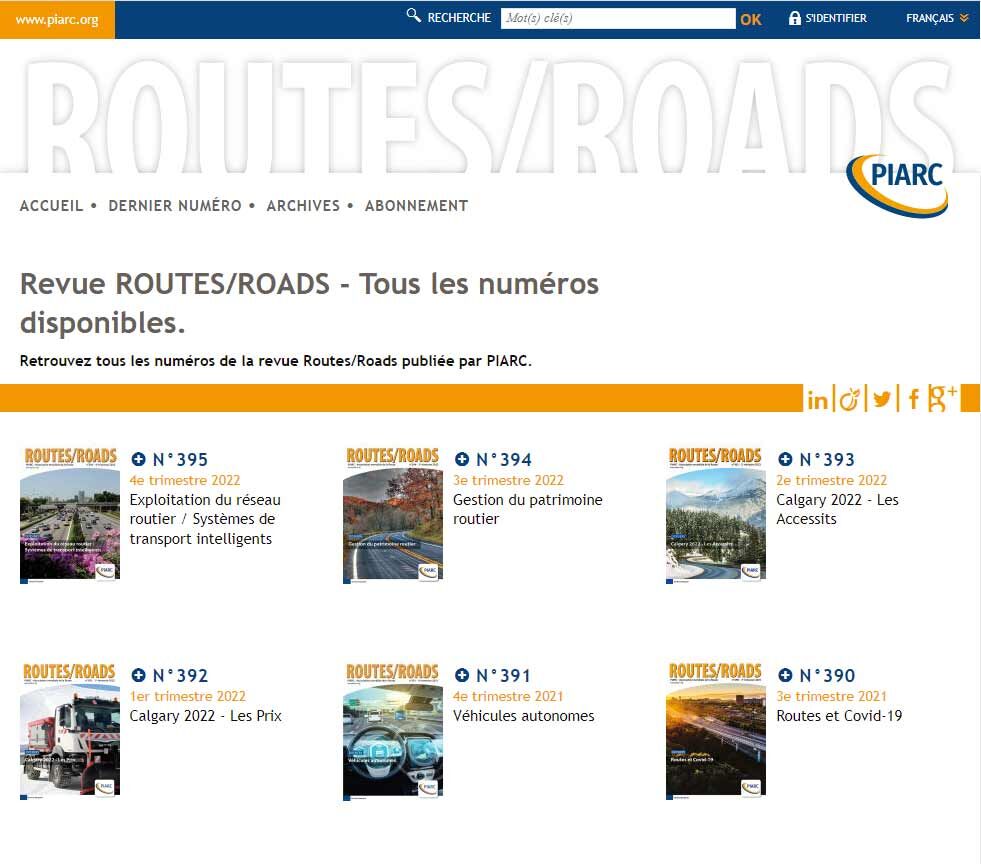Click plus icon next to N°390
Screen dimensions: 981x864
[x=785, y=674]
